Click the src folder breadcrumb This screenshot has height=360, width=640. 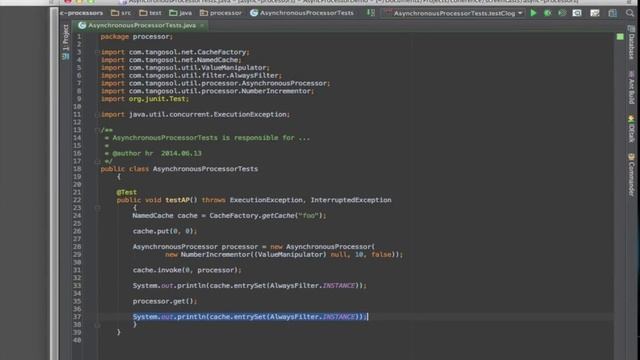[121, 13]
